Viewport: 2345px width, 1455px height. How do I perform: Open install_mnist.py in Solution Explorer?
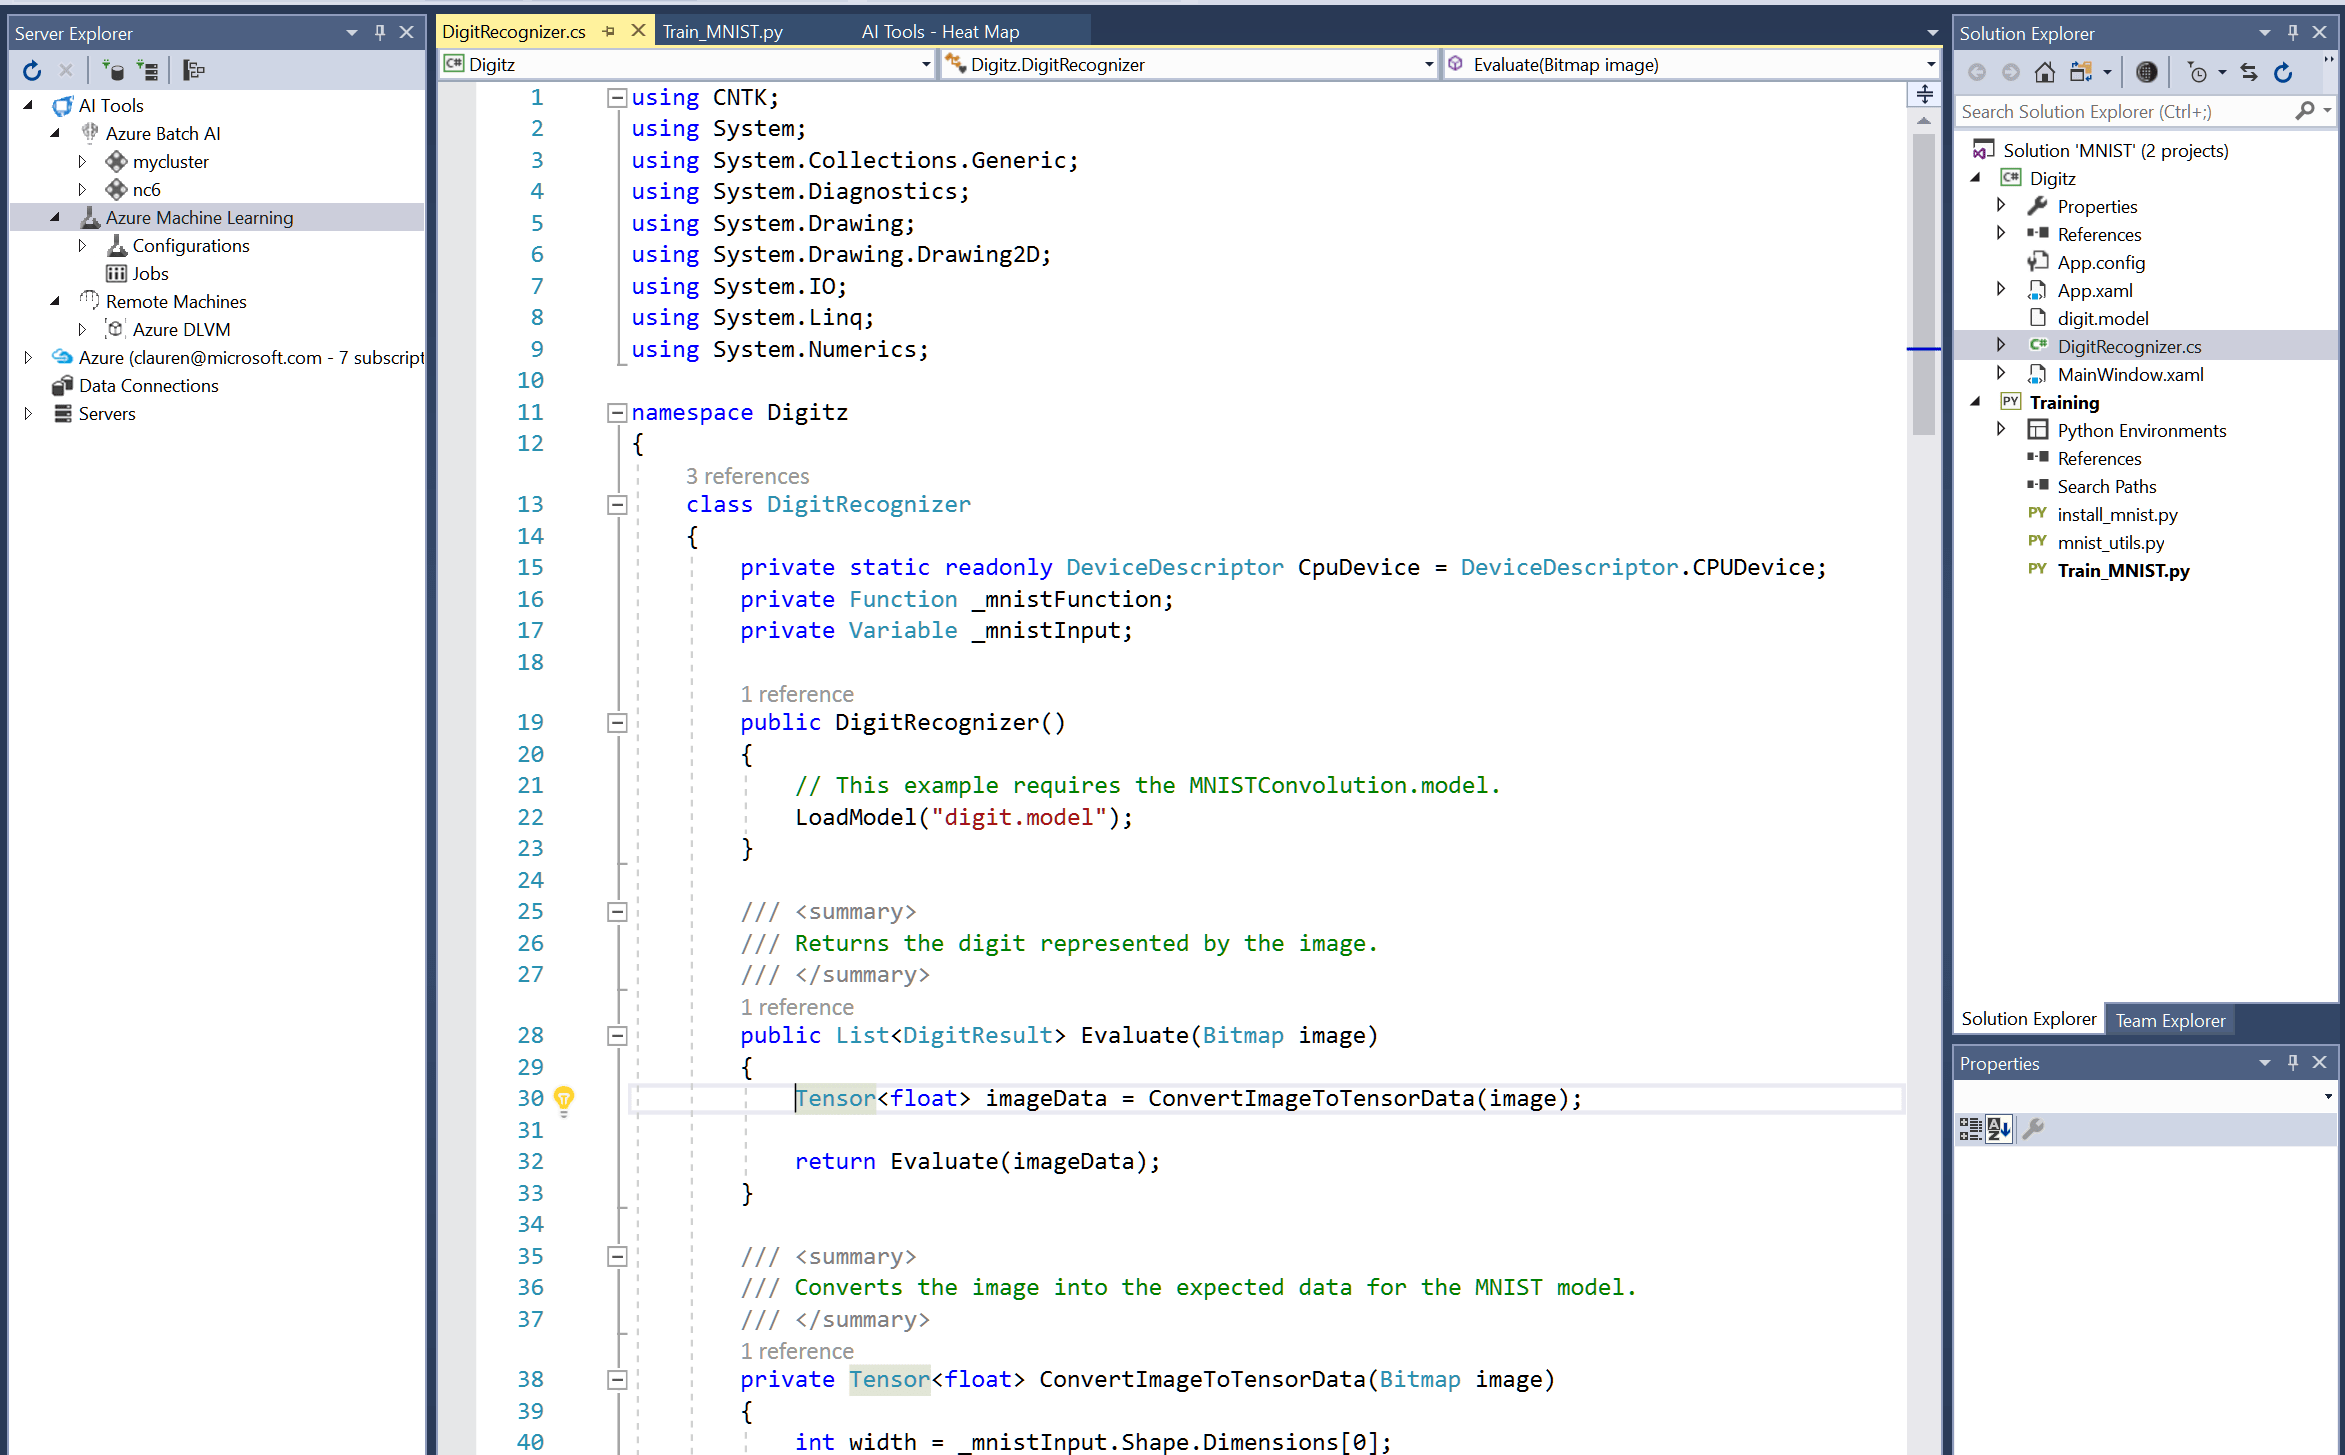tap(2116, 514)
